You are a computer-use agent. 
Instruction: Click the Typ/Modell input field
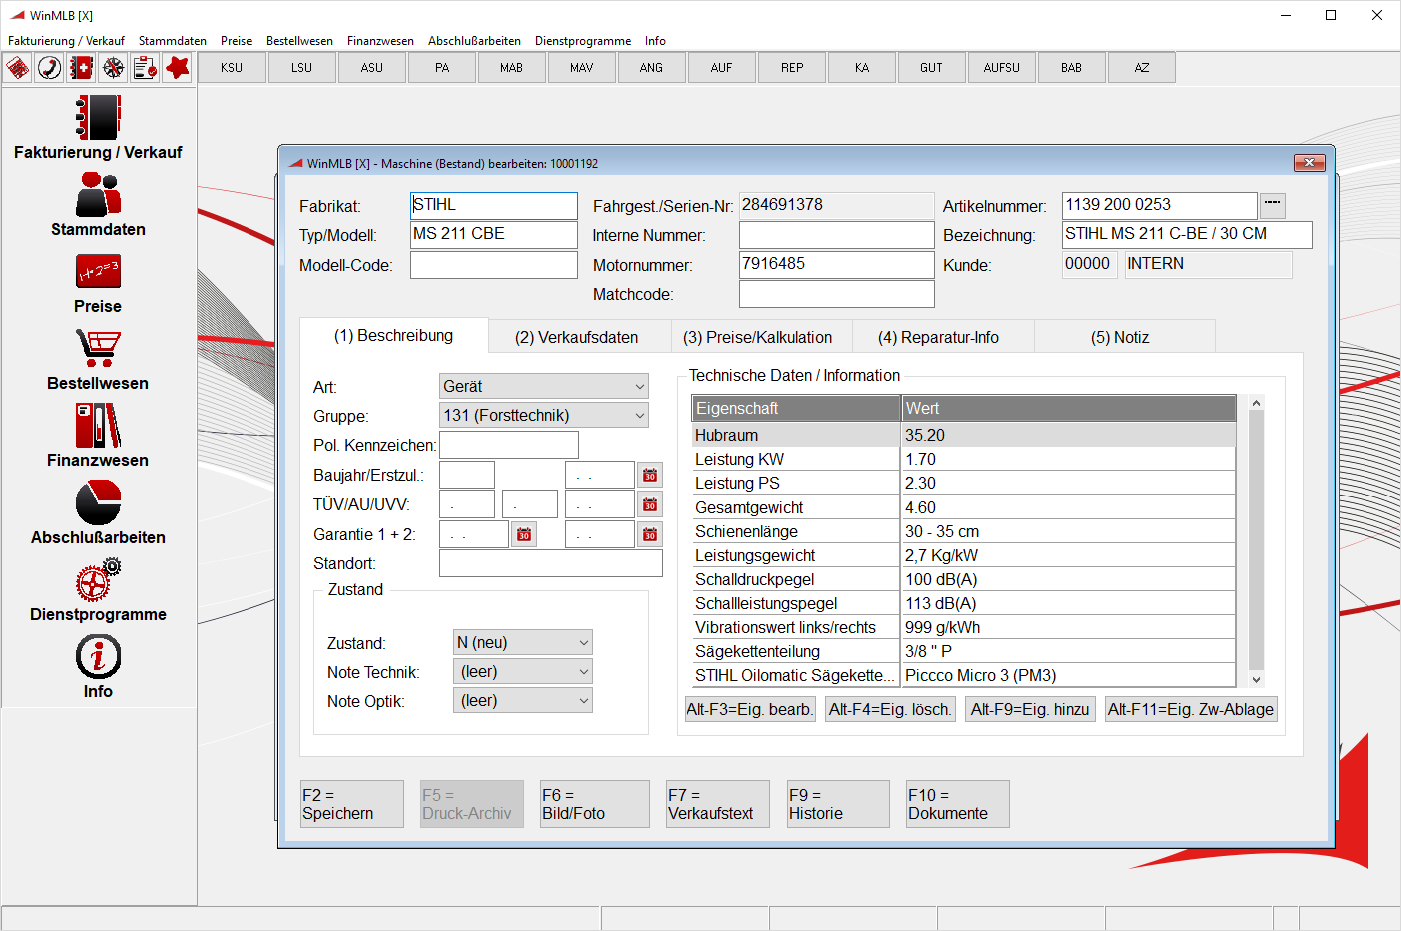[x=494, y=235]
